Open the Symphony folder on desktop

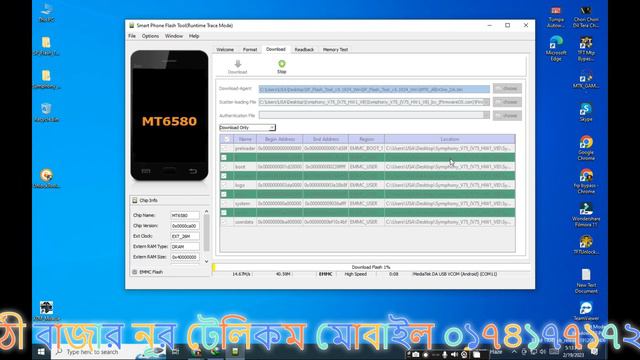point(46,79)
